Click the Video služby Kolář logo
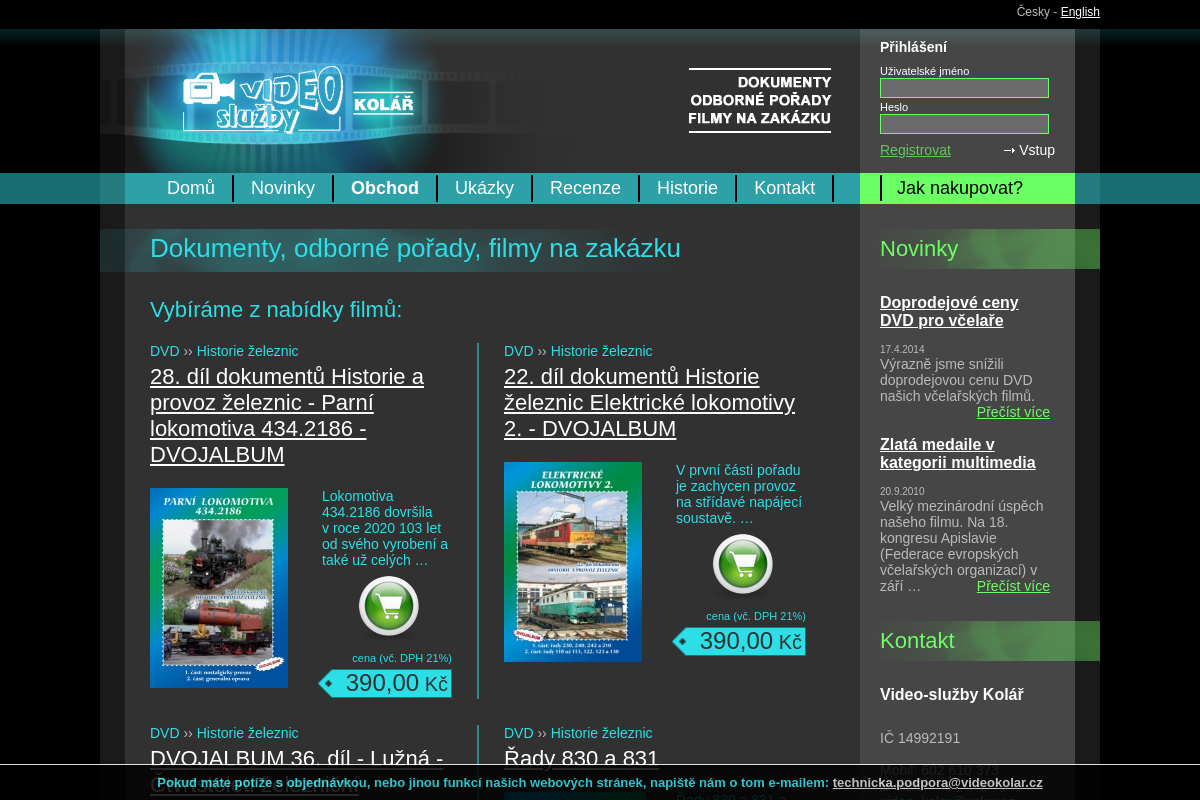Screen dimensions: 1200x800 (x=298, y=100)
